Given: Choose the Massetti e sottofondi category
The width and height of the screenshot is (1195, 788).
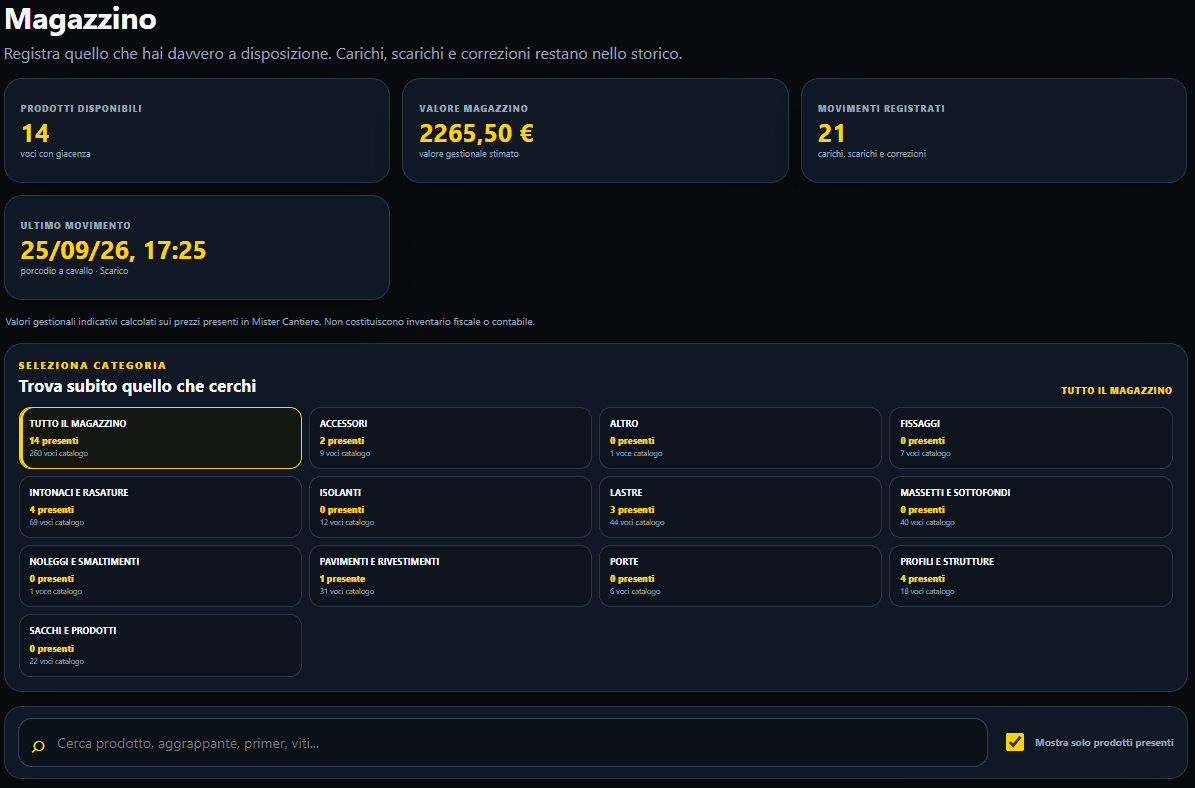Looking at the screenshot, I should pos(1030,507).
